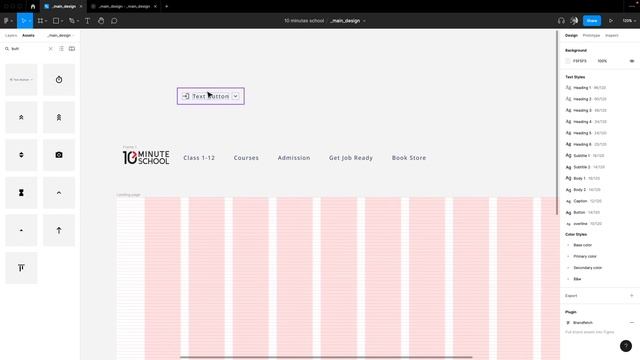Open Move tool options arrow

pos(29,21)
